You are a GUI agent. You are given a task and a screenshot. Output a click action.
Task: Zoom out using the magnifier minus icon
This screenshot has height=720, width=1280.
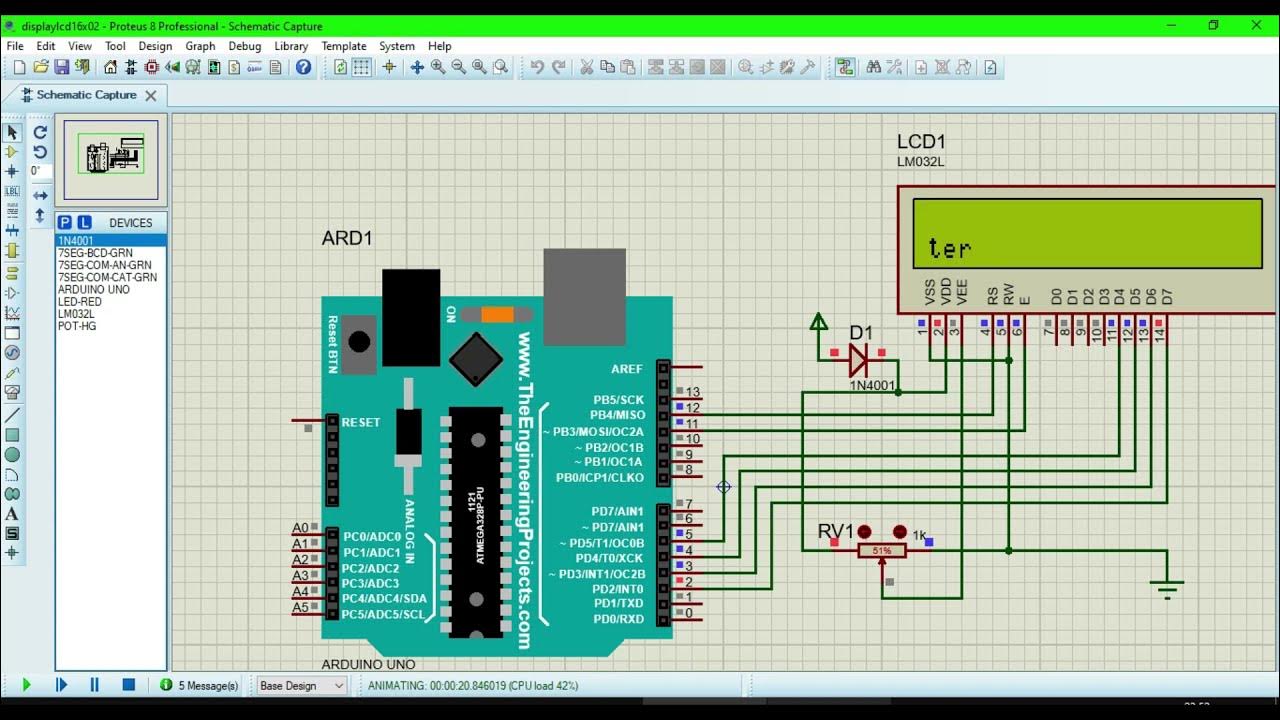click(459, 67)
